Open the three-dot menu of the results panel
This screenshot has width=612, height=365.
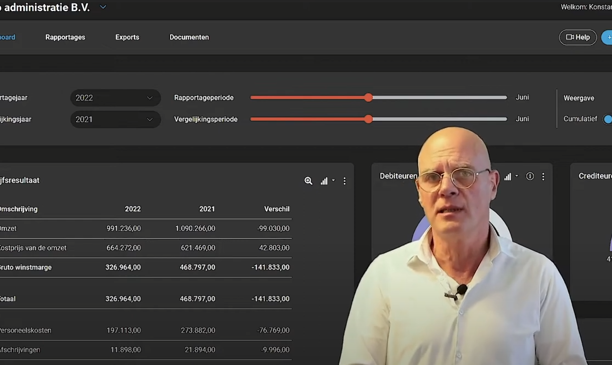(344, 181)
